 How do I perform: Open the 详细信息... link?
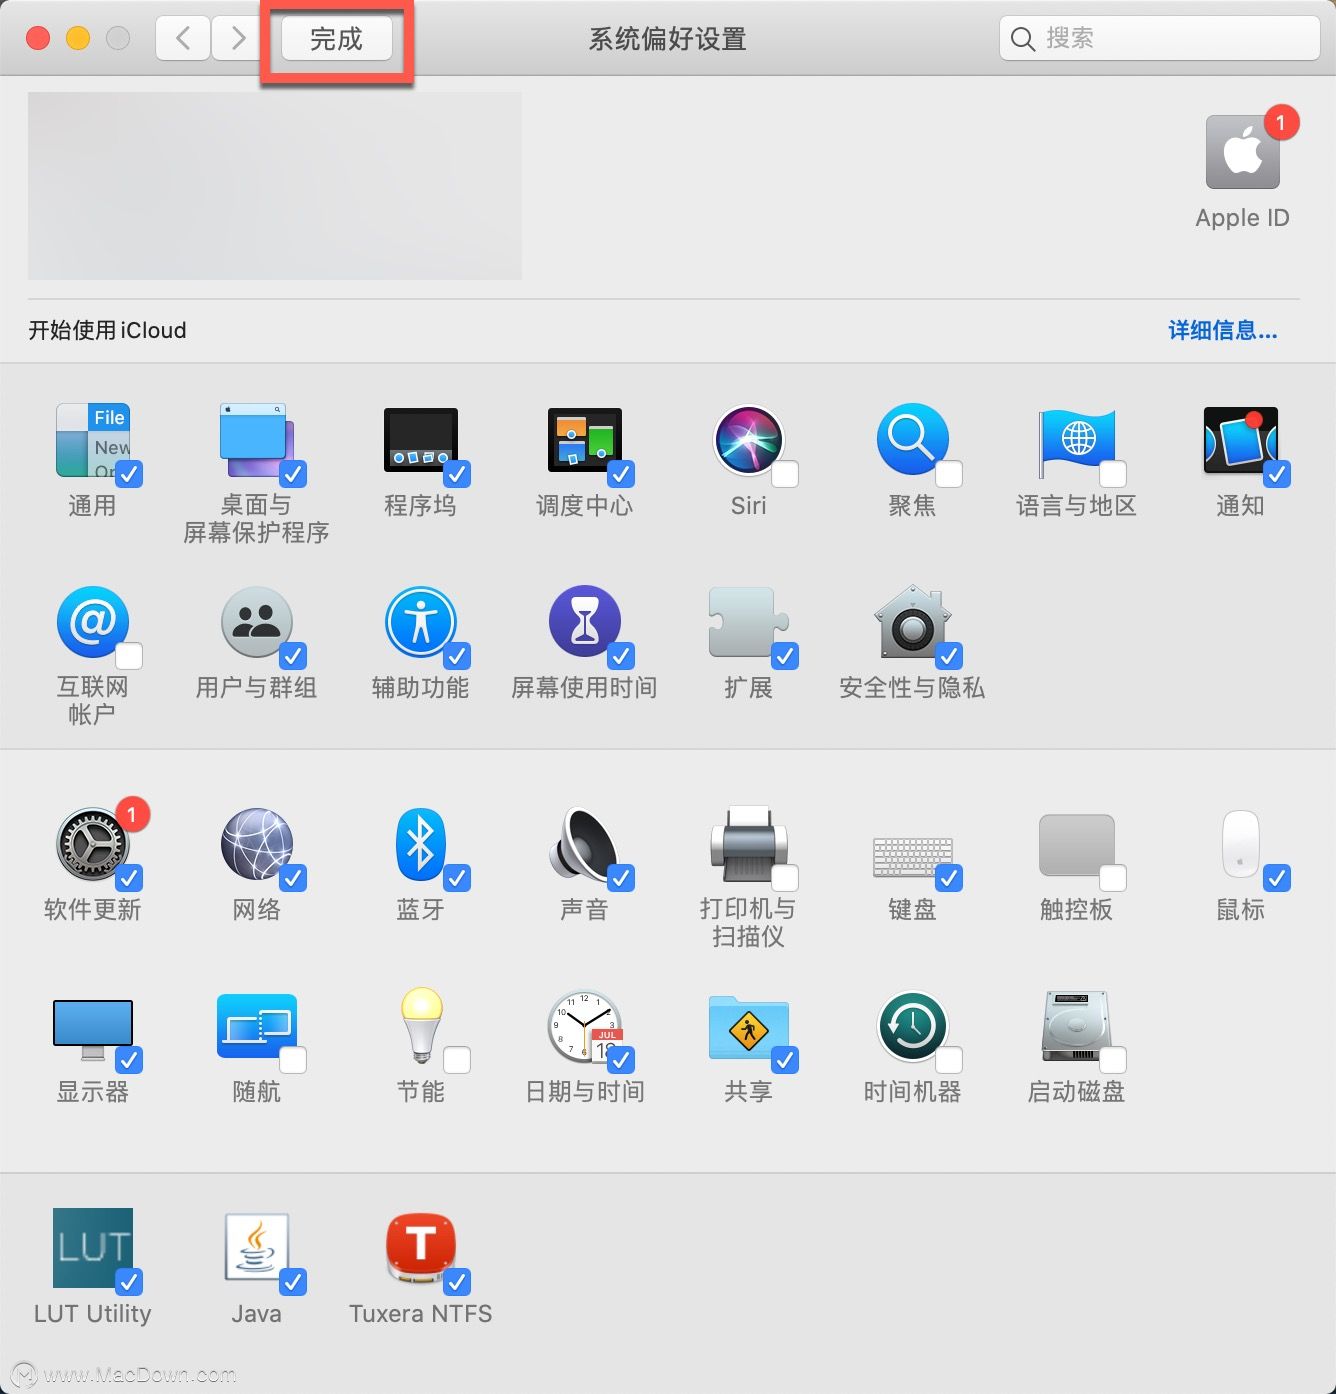pos(1223,330)
